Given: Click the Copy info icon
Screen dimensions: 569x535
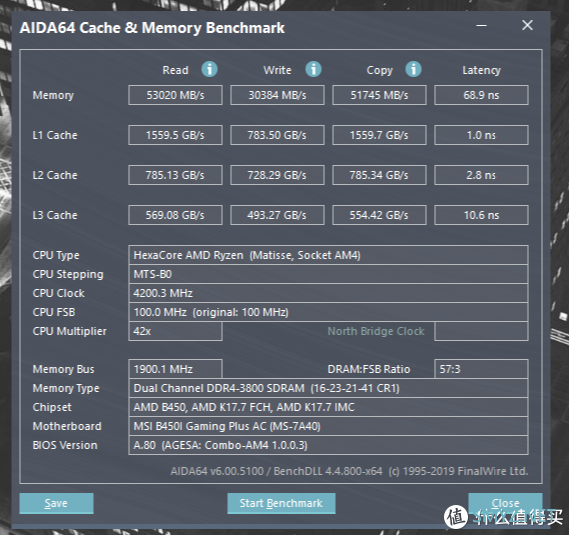Looking at the screenshot, I should pyautogui.click(x=413, y=69).
